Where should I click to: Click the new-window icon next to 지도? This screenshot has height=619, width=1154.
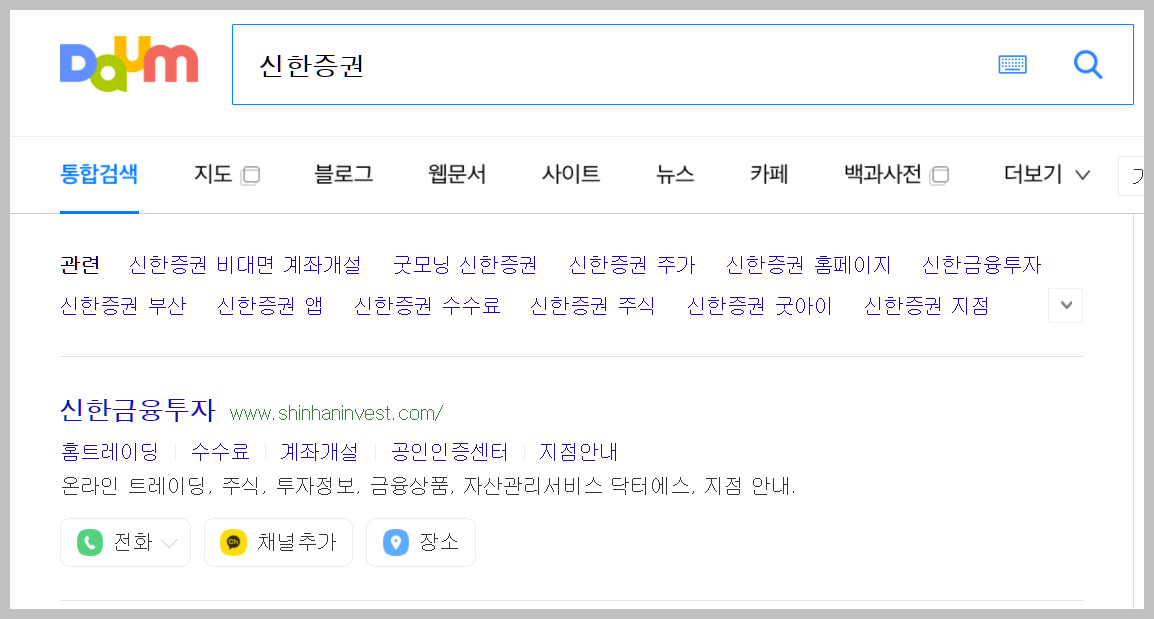click(x=250, y=175)
